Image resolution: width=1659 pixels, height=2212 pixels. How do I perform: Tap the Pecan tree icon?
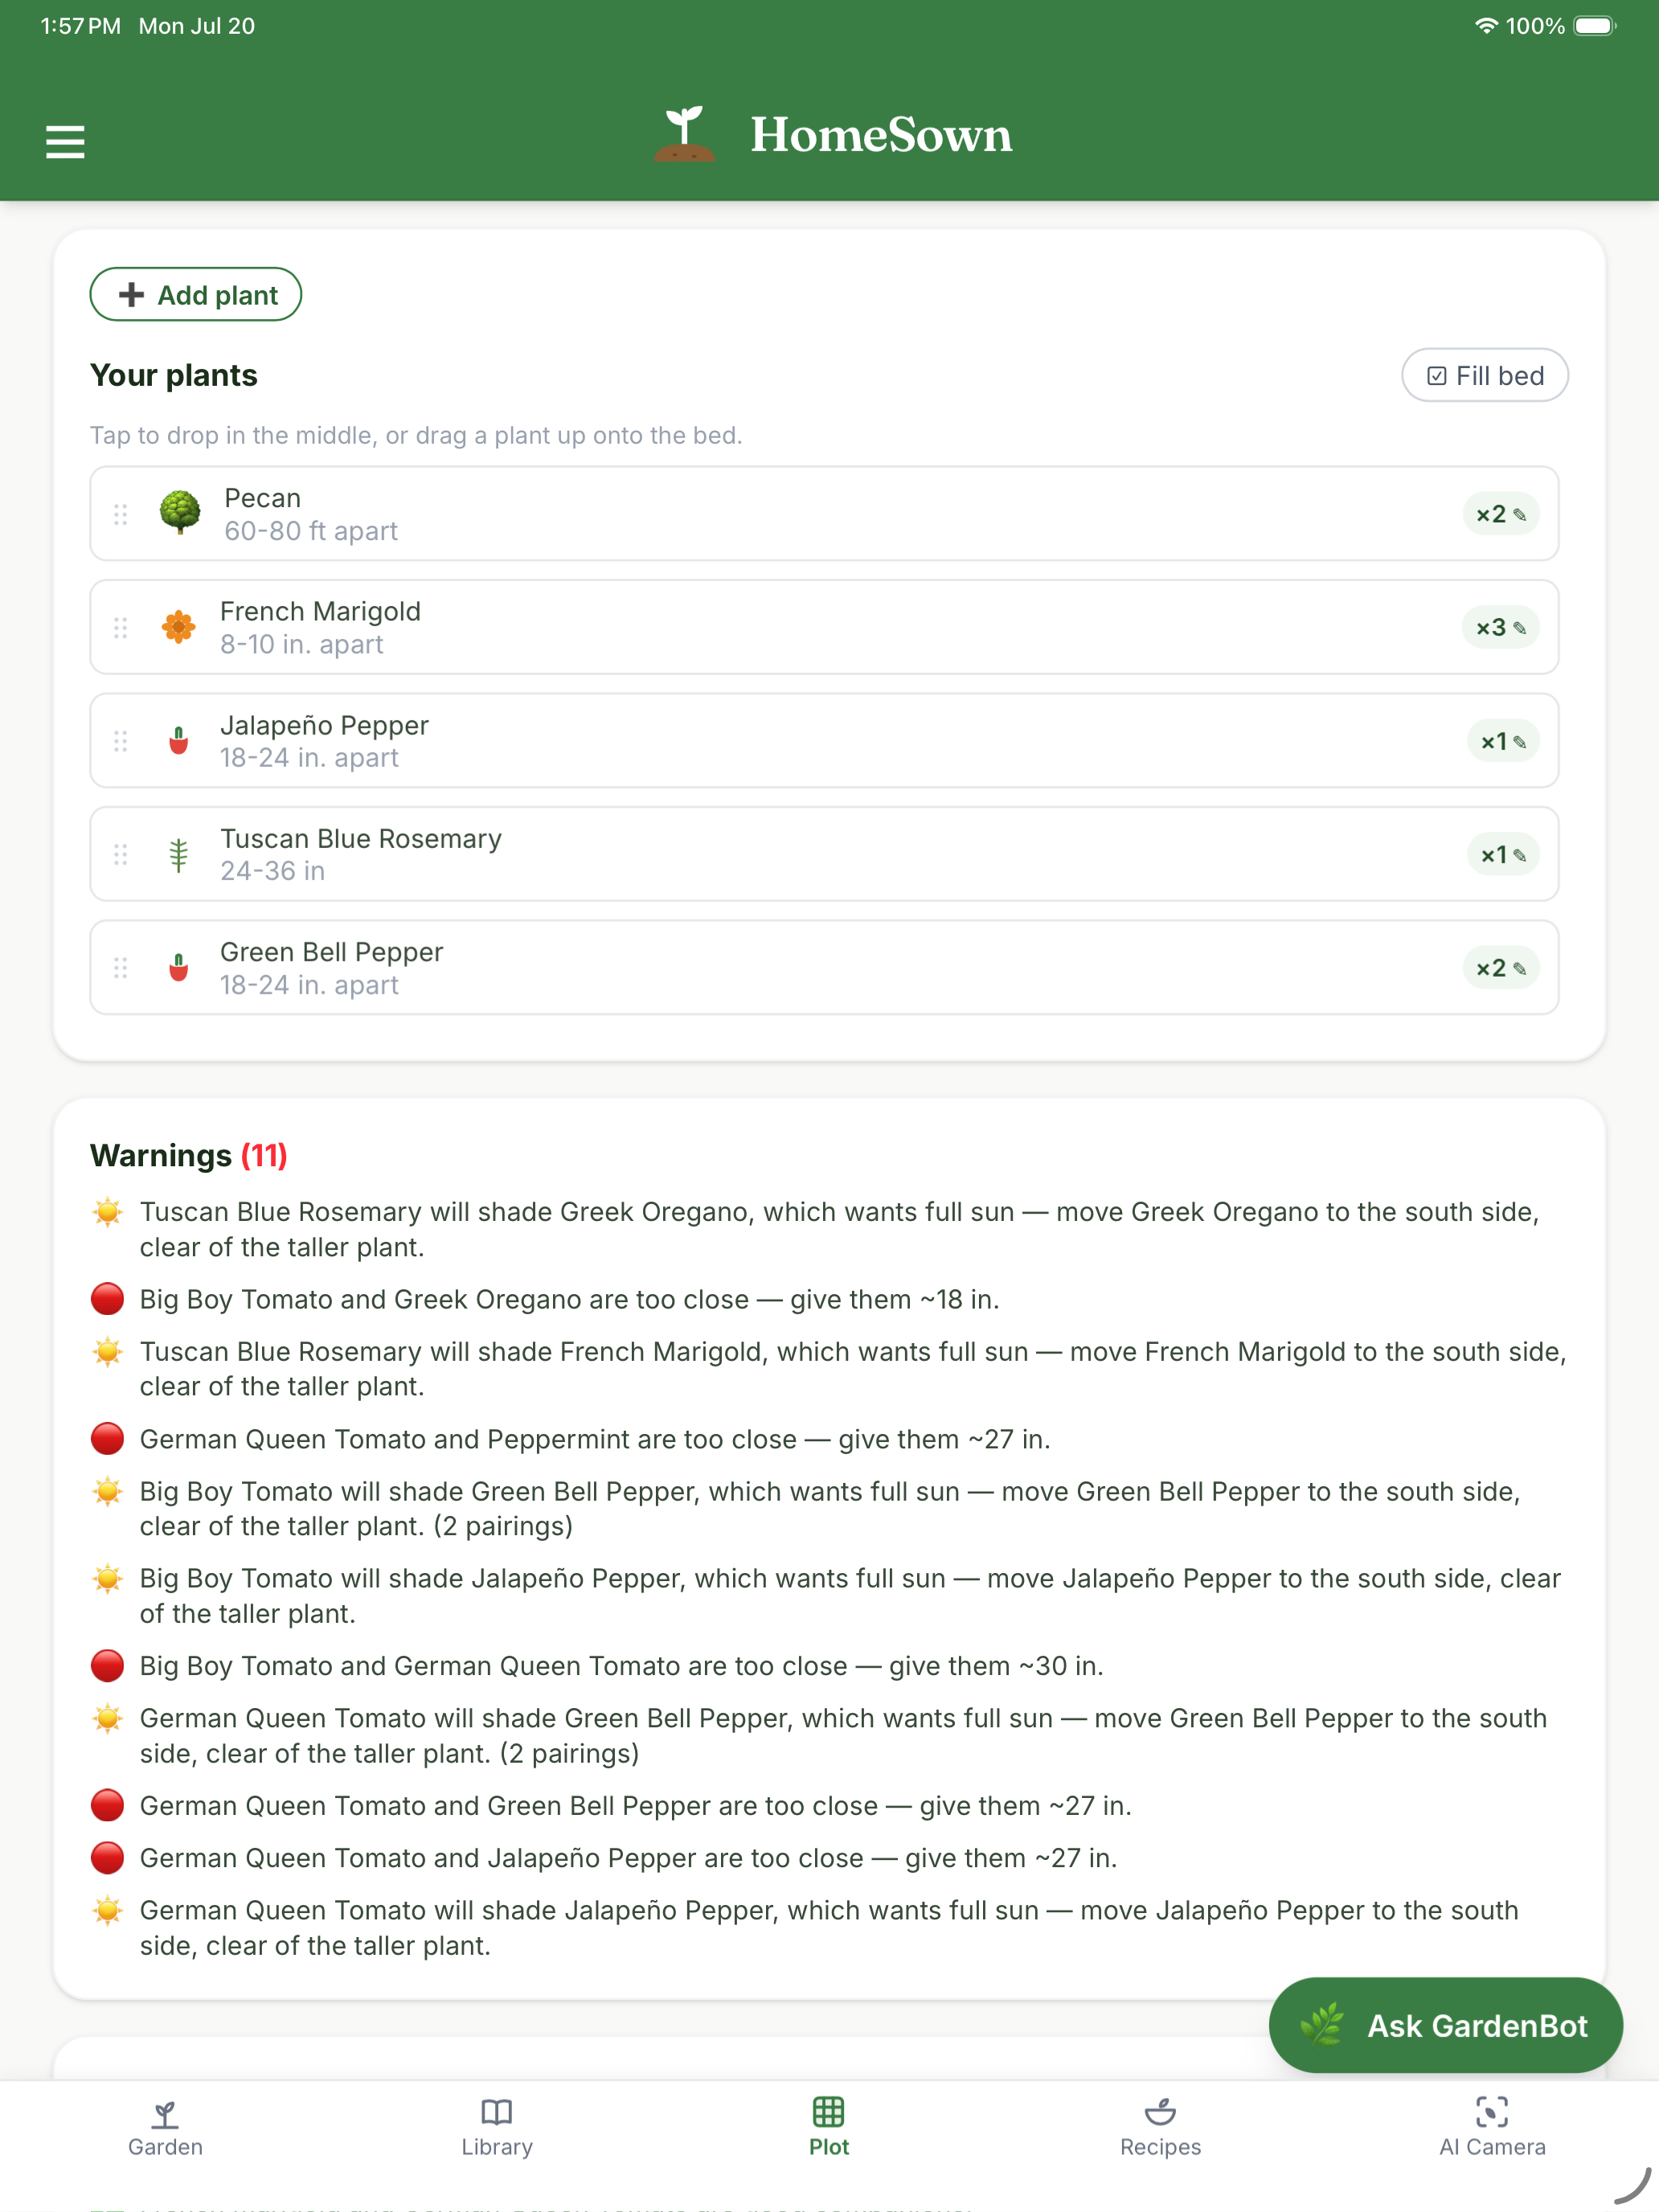pos(180,513)
